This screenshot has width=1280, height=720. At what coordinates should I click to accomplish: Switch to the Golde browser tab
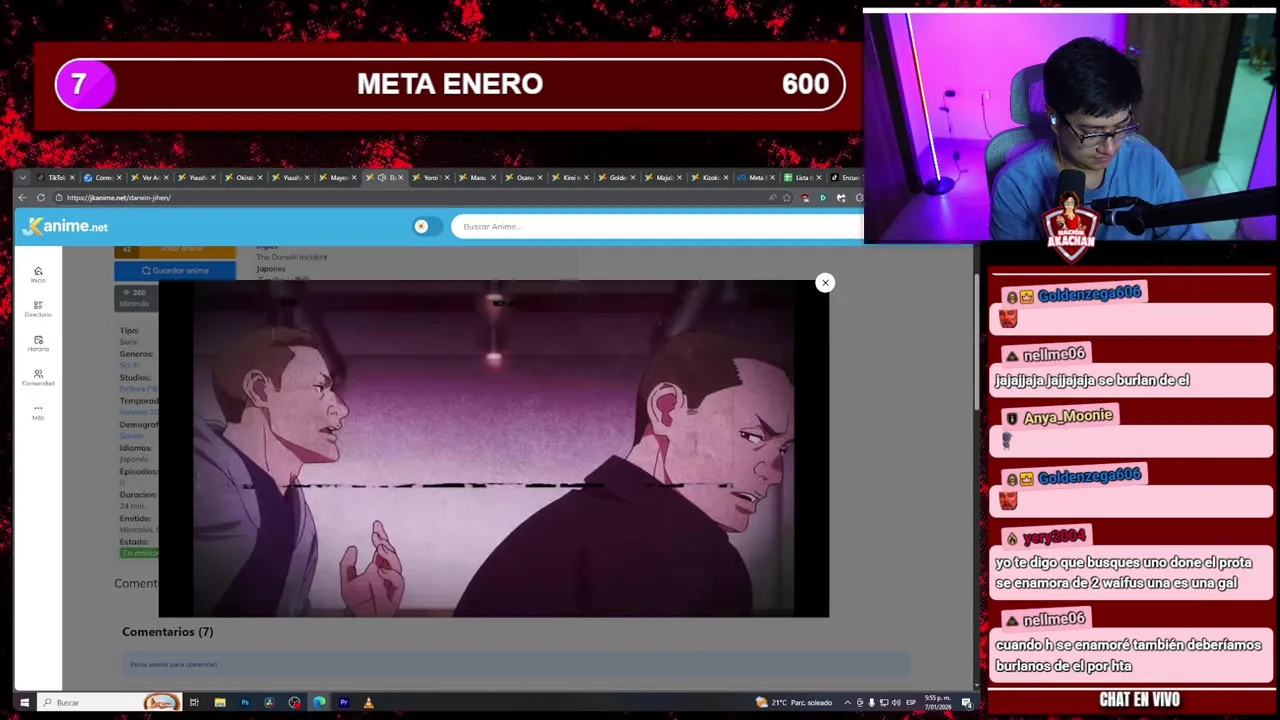(x=618, y=177)
